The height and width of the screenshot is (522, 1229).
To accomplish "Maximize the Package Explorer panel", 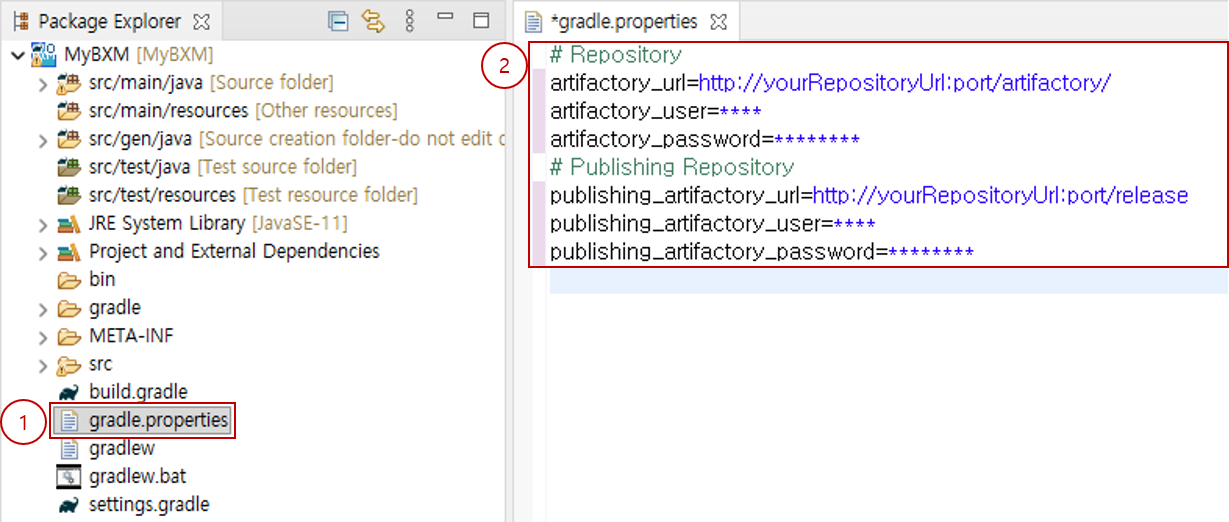I will click(x=481, y=20).
